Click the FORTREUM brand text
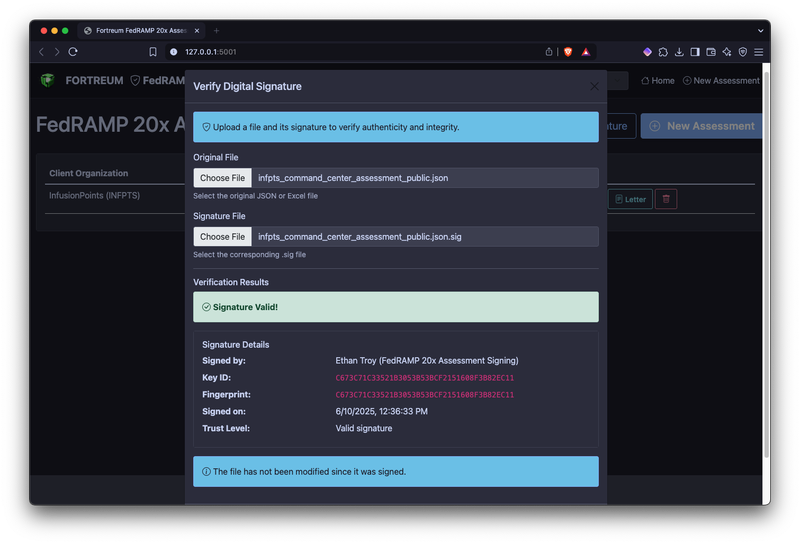Screen dimensions: 800x544 pos(94,80)
